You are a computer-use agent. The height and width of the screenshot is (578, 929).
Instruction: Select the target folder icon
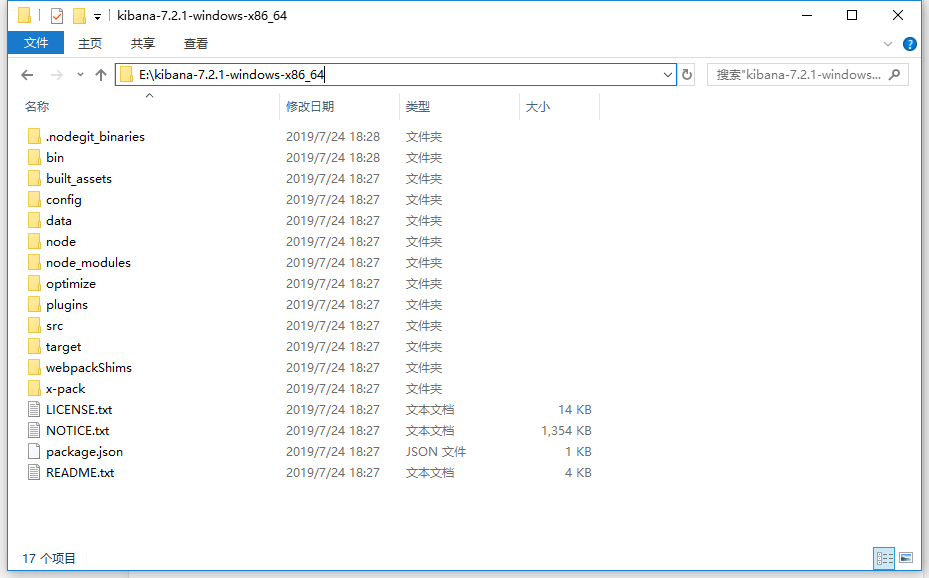[x=34, y=347]
